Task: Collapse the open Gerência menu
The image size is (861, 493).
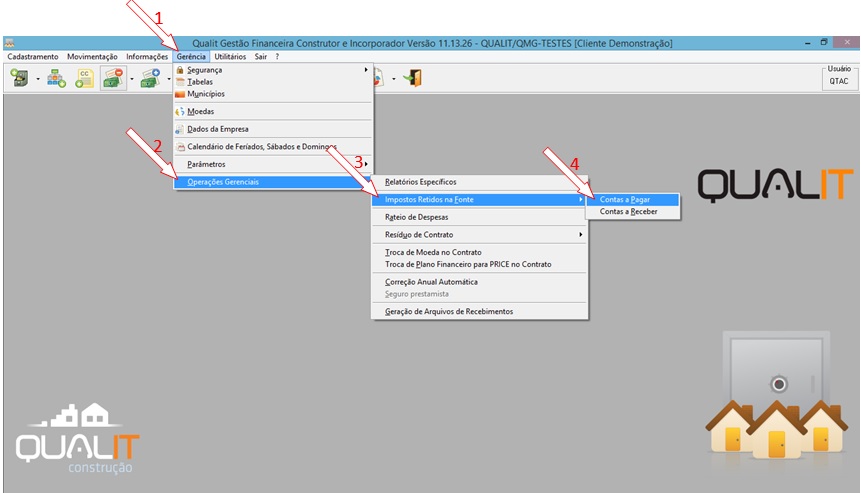Action: coord(191,57)
